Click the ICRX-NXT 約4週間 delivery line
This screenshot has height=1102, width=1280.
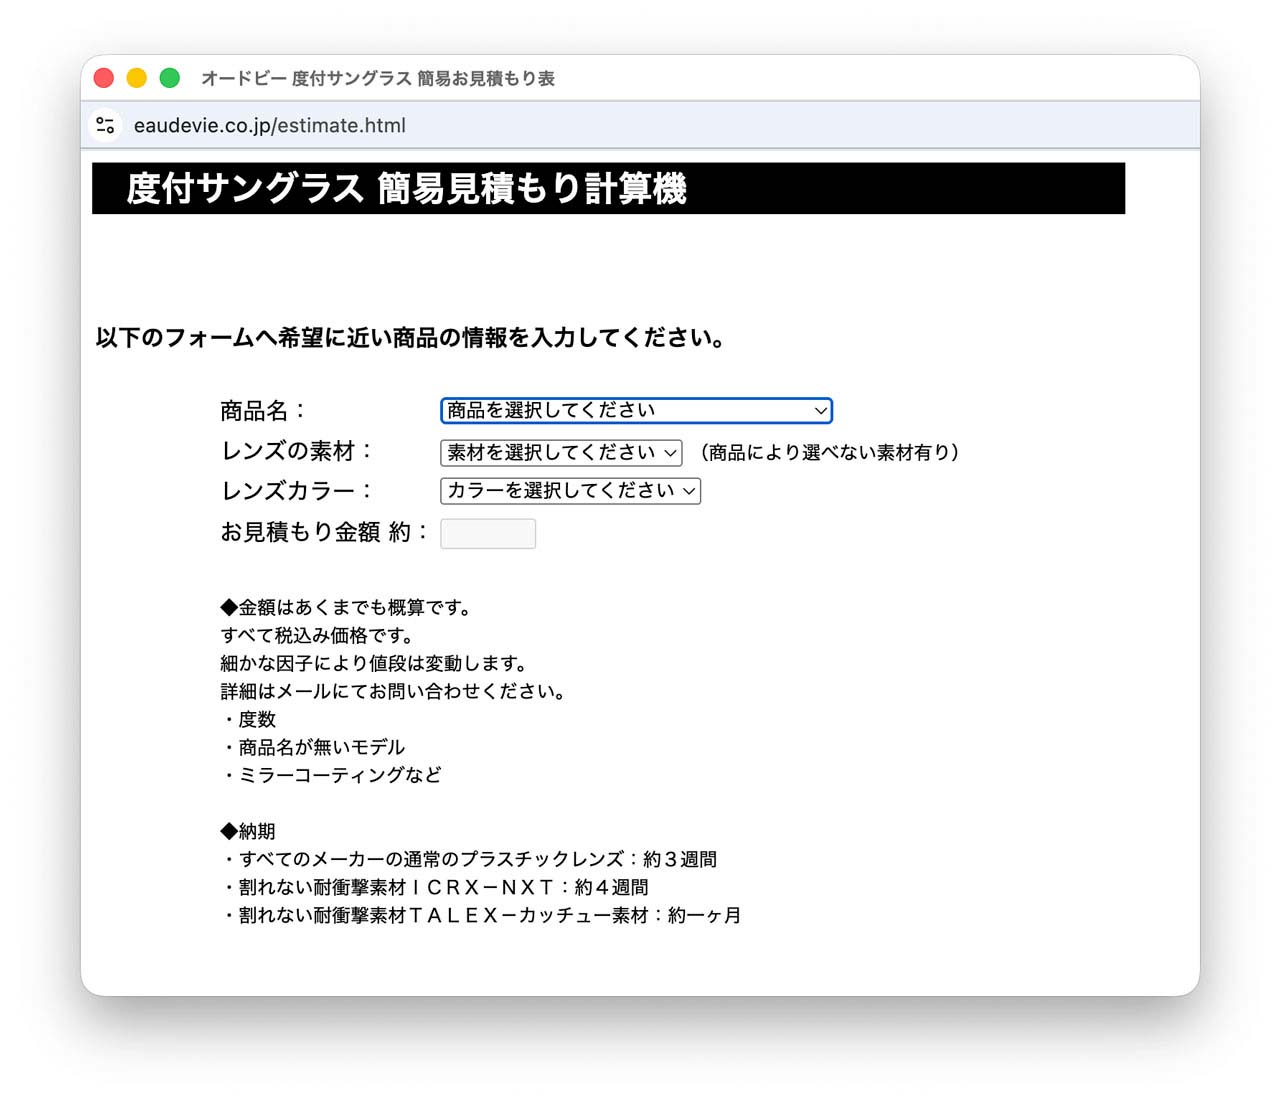(435, 887)
